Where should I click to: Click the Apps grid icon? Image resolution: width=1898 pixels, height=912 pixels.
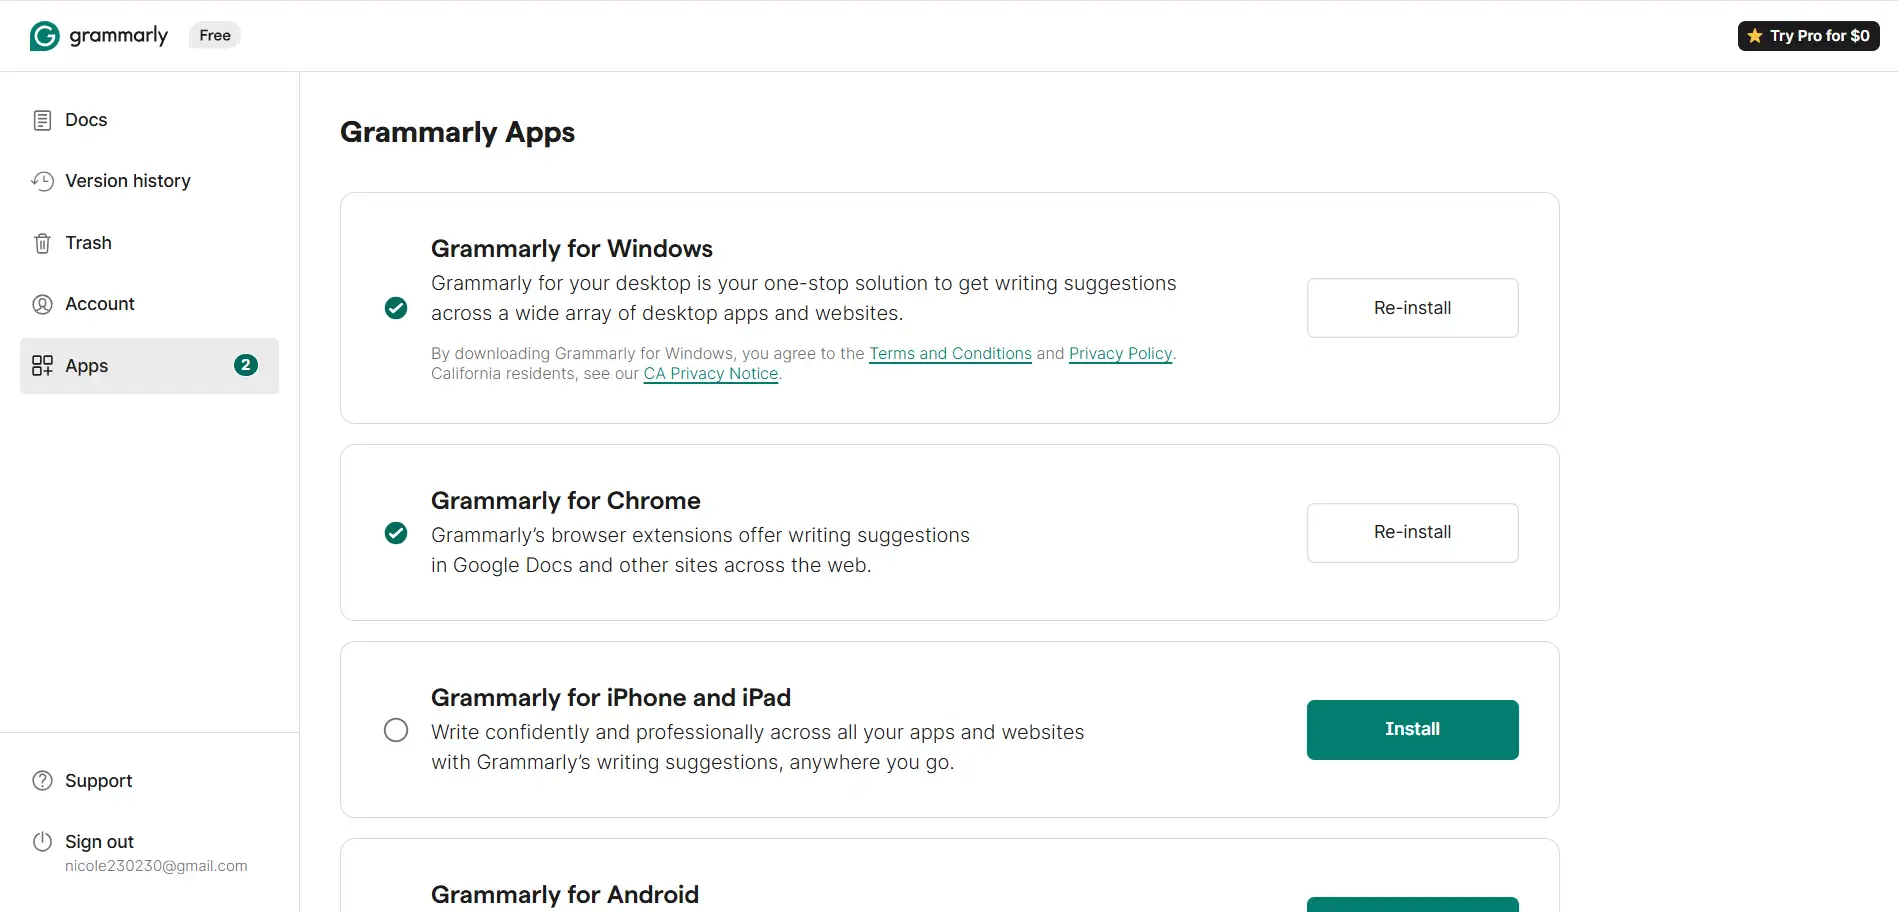[x=42, y=366]
